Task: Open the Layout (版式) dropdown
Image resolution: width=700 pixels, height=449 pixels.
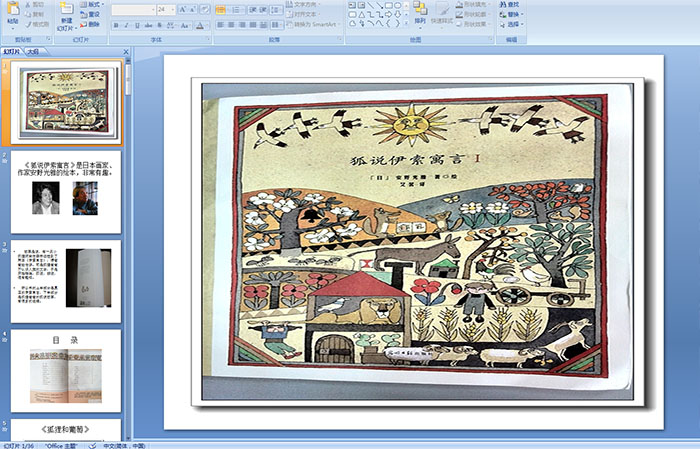Action: click(x=92, y=4)
